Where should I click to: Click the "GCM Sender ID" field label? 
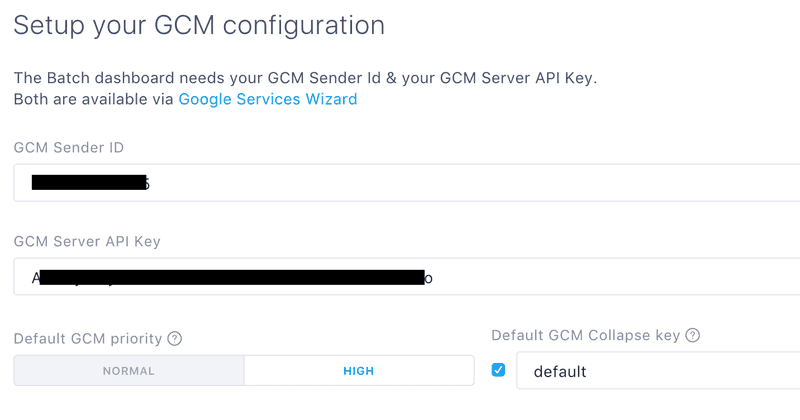click(69, 147)
